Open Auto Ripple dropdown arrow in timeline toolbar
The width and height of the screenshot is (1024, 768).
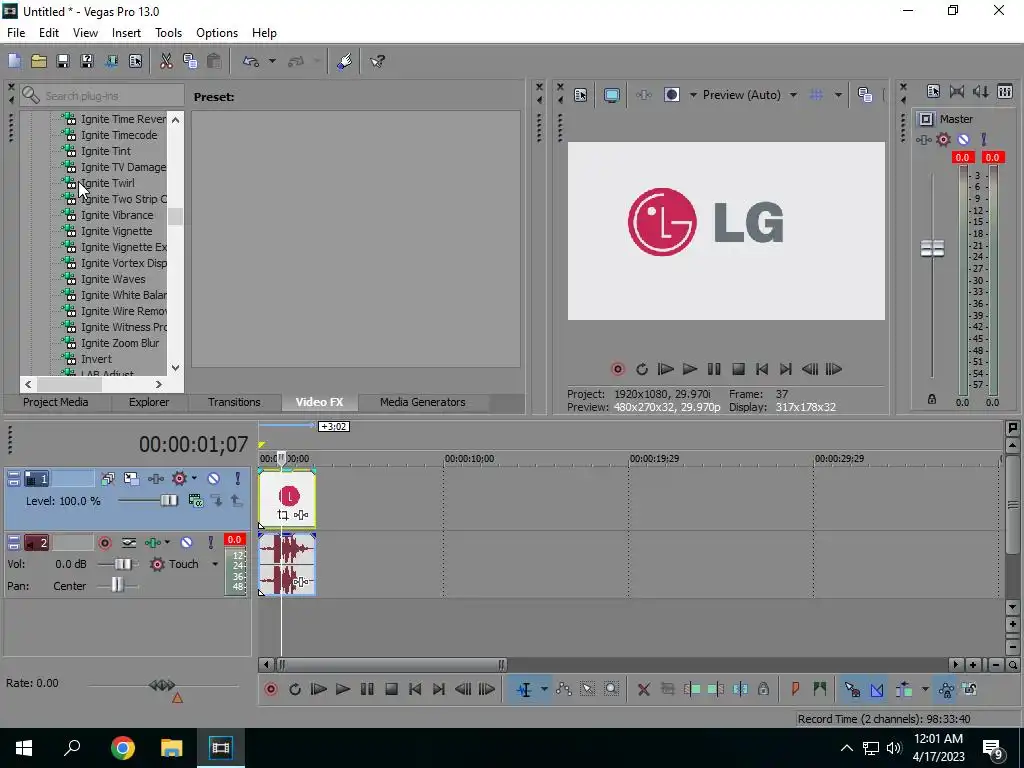coord(925,690)
